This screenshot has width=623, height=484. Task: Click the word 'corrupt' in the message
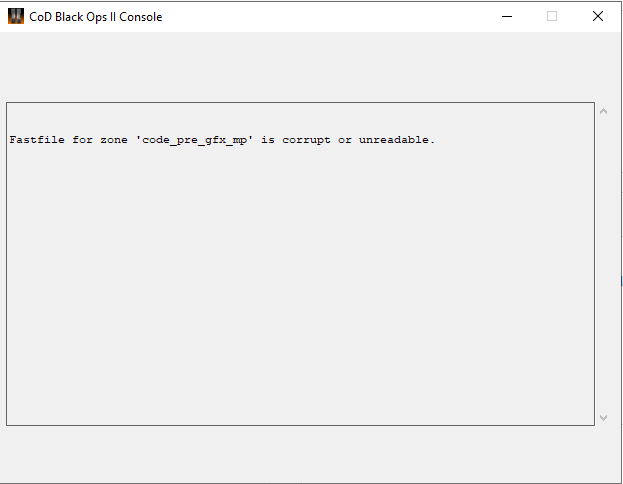pyautogui.click(x=306, y=140)
